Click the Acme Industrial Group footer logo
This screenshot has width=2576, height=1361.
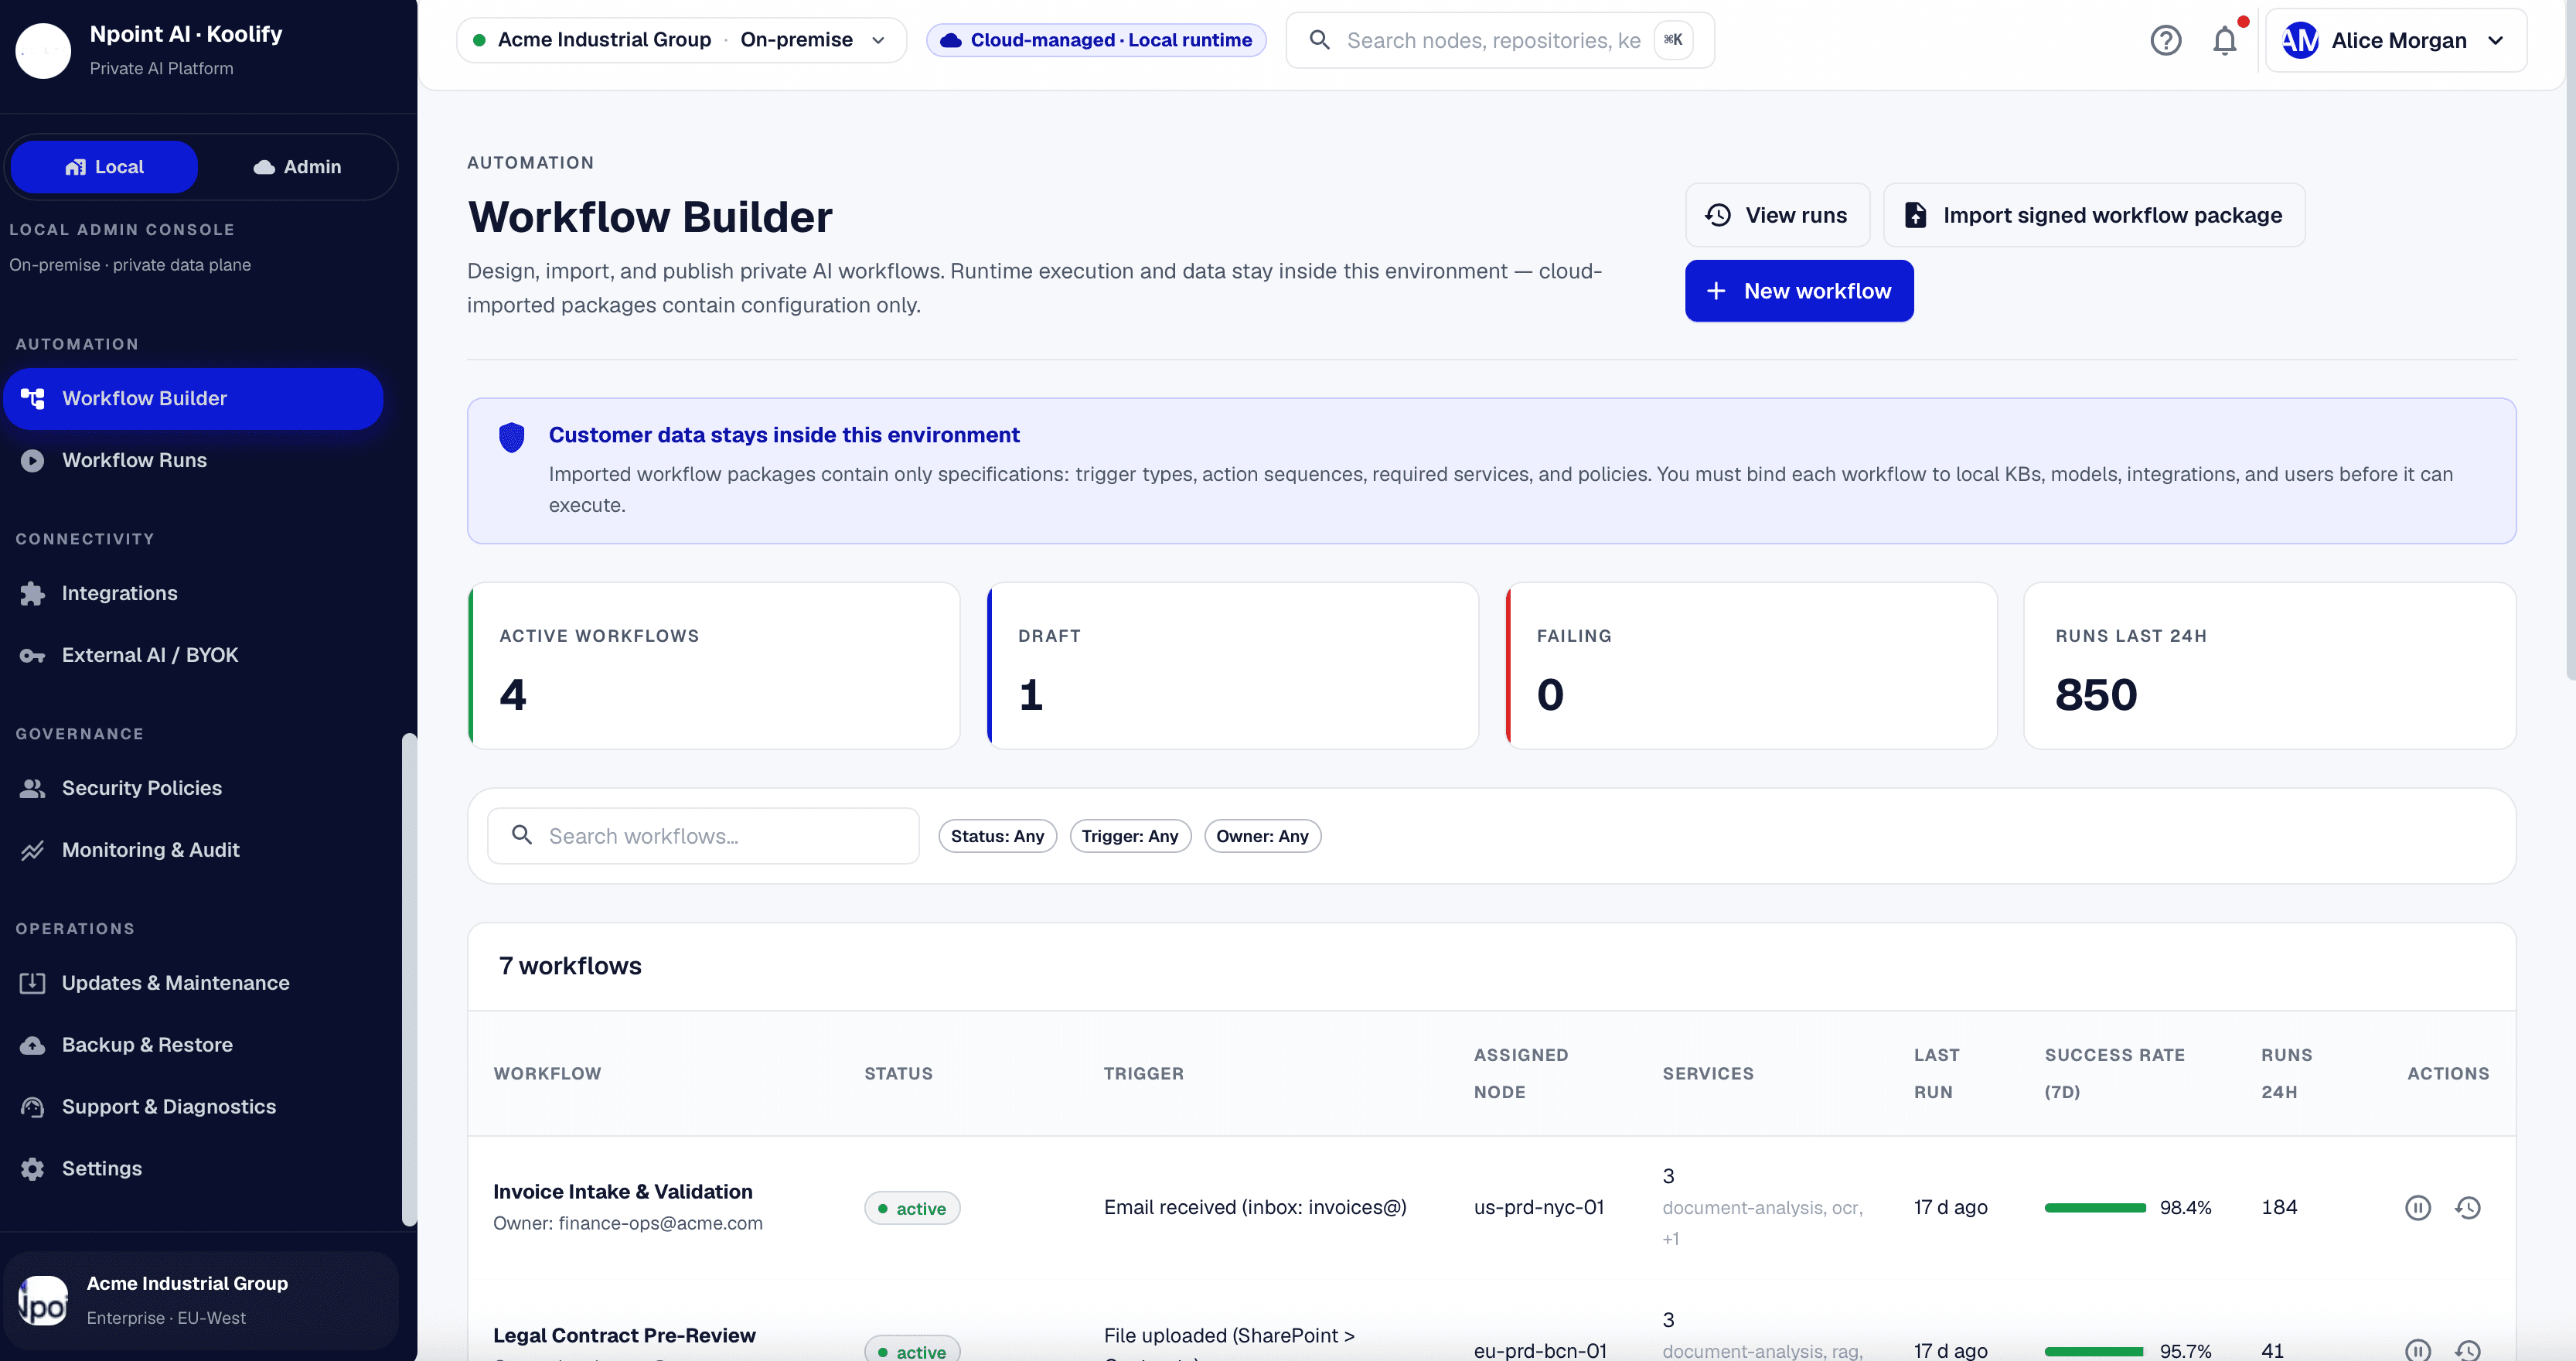[43, 1301]
